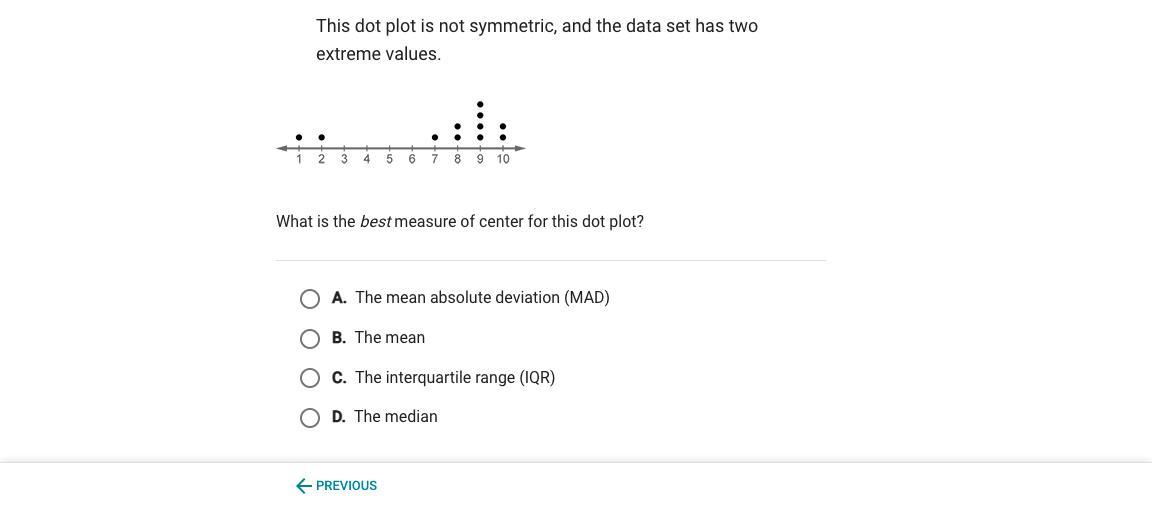
Task: Click the left arrow icon beside PREVIOUS
Action: (x=303, y=486)
